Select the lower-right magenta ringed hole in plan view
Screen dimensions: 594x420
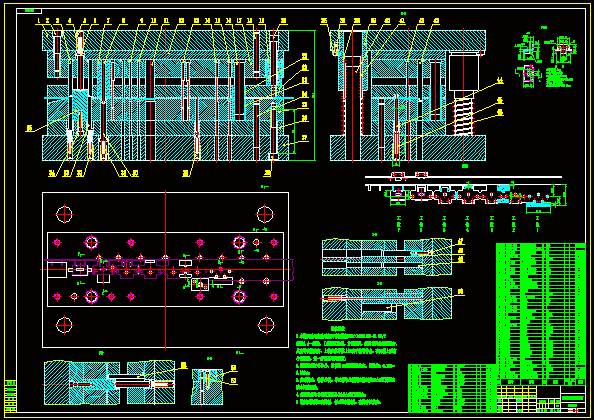[239, 297]
